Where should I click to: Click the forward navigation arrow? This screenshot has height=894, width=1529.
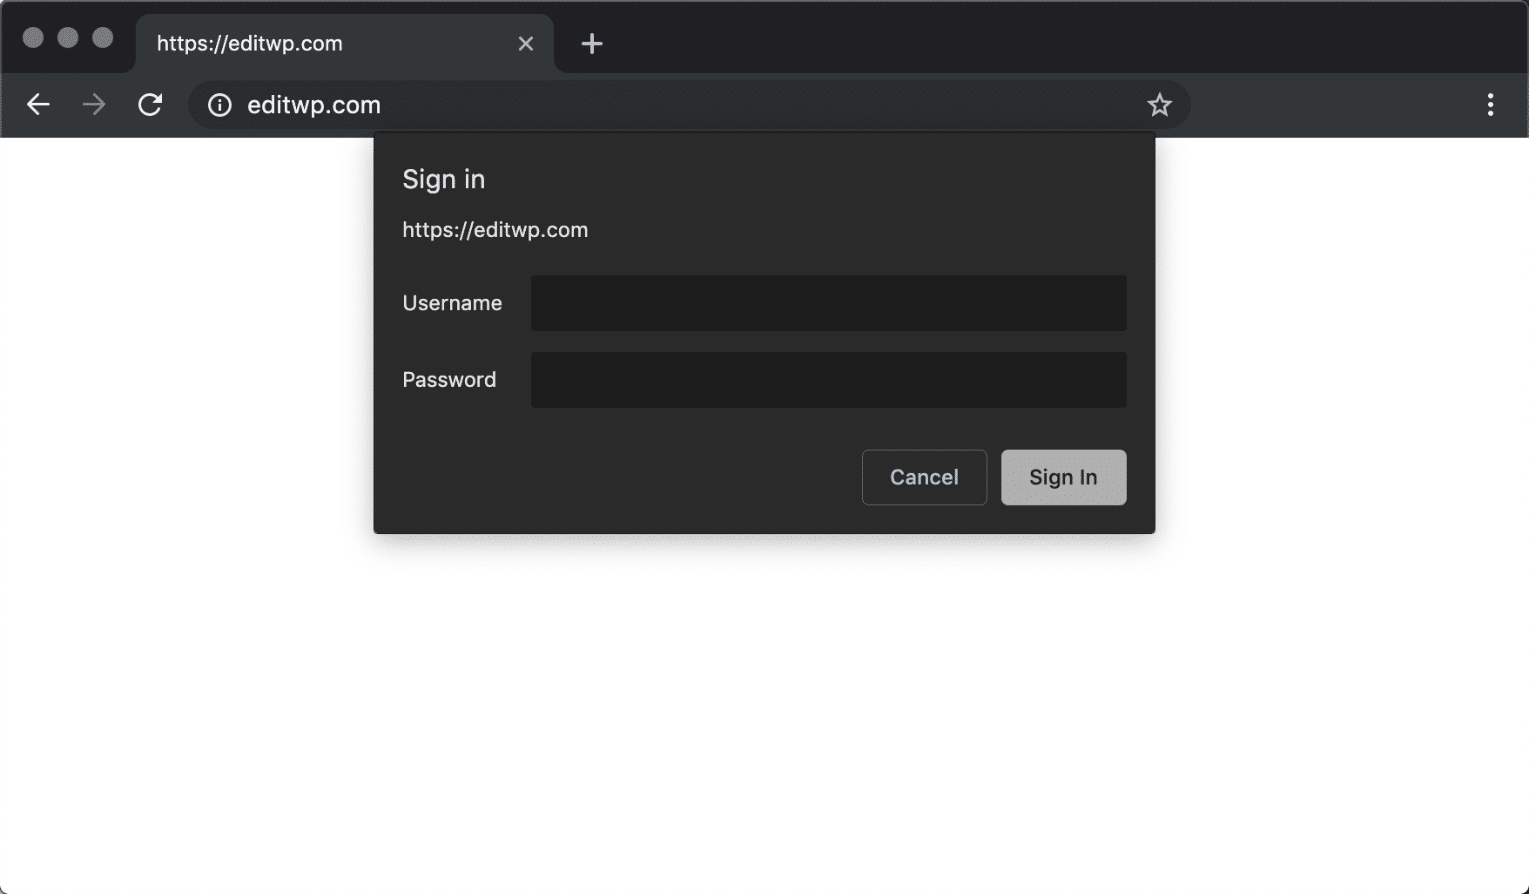(x=94, y=104)
